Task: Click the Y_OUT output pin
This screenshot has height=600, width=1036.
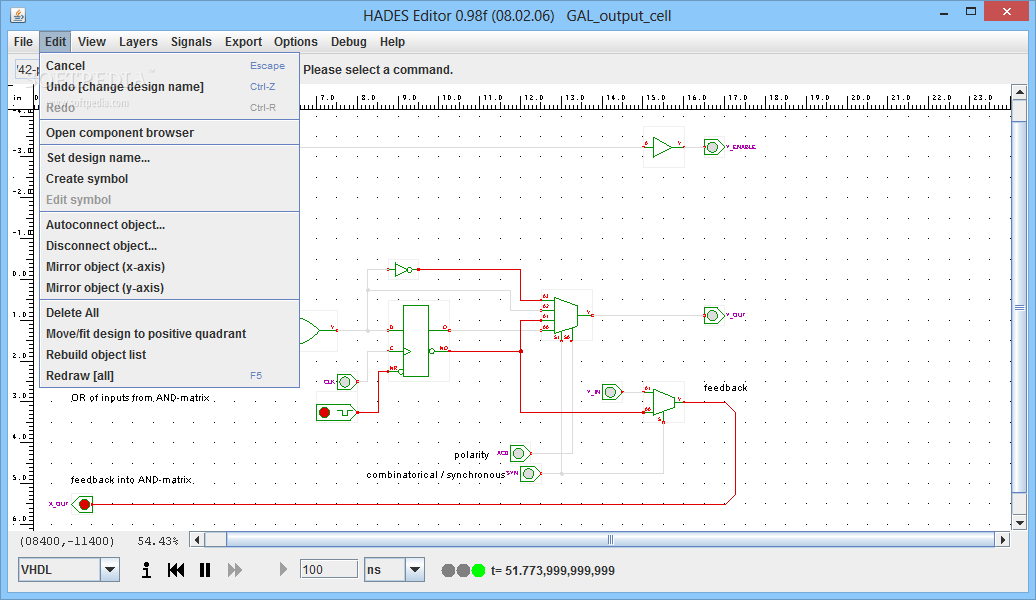Action: point(714,315)
